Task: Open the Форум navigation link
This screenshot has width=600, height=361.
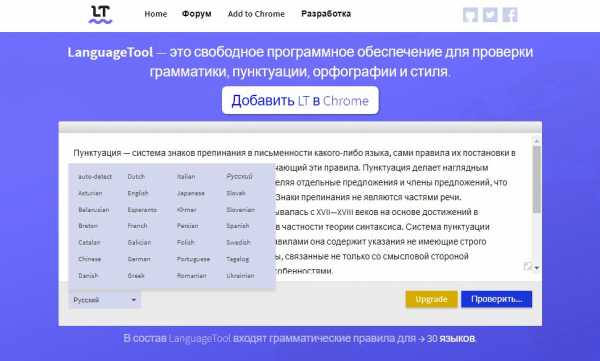Action: 197,14
